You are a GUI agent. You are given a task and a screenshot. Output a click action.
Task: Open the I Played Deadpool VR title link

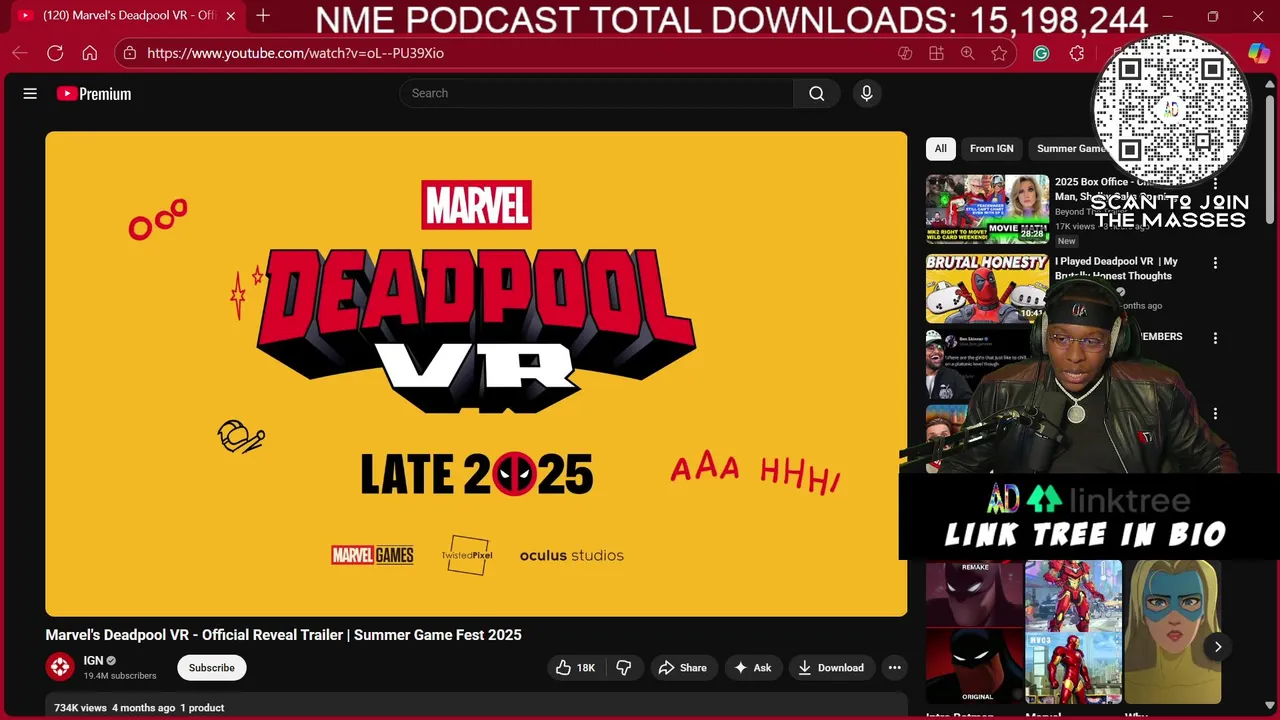(x=1116, y=268)
